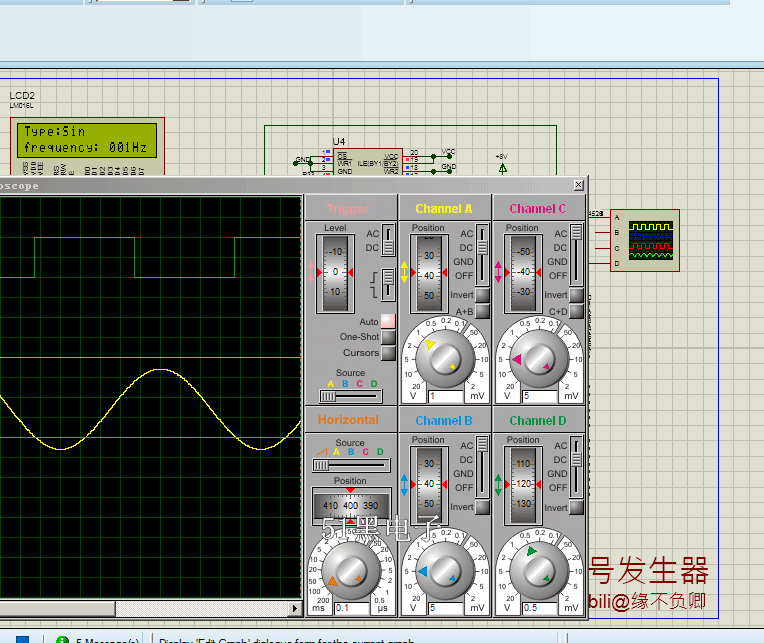This screenshot has height=643, width=764.
Task: Select the LCD2 display component
Action: click(87, 146)
